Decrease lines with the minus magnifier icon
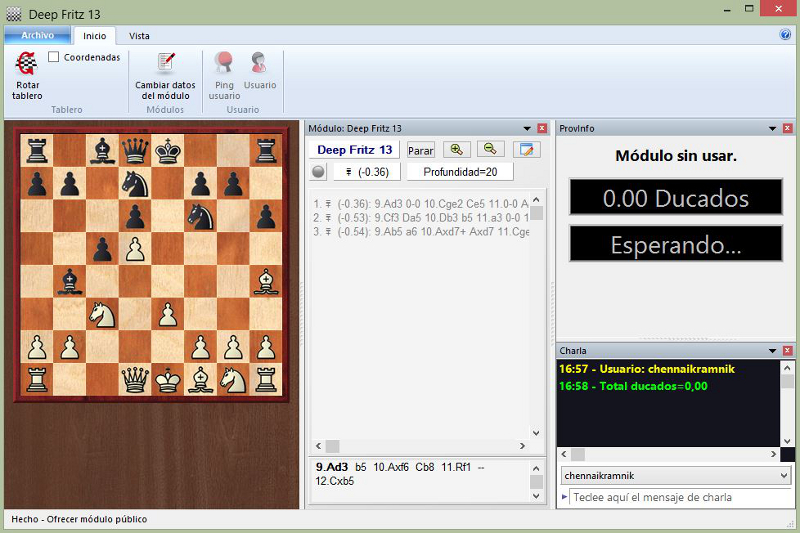Viewport: 800px width, 533px height. click(490, 149)
